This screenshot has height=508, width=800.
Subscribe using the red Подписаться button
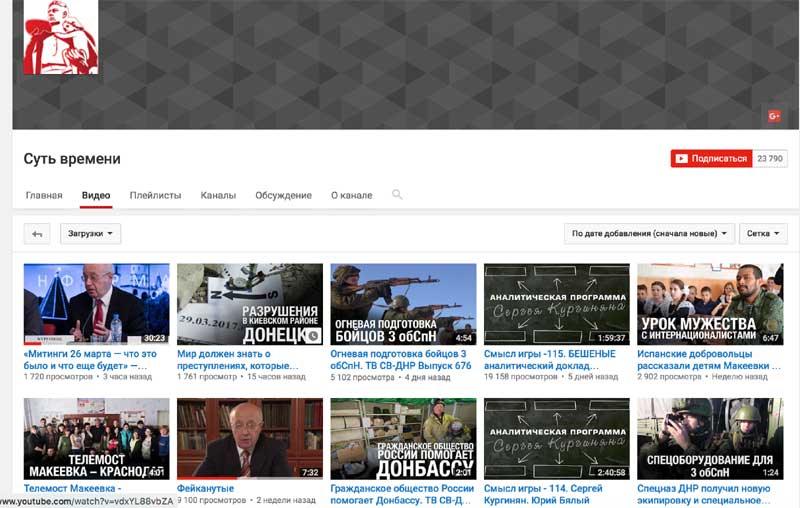click(710, 158)
